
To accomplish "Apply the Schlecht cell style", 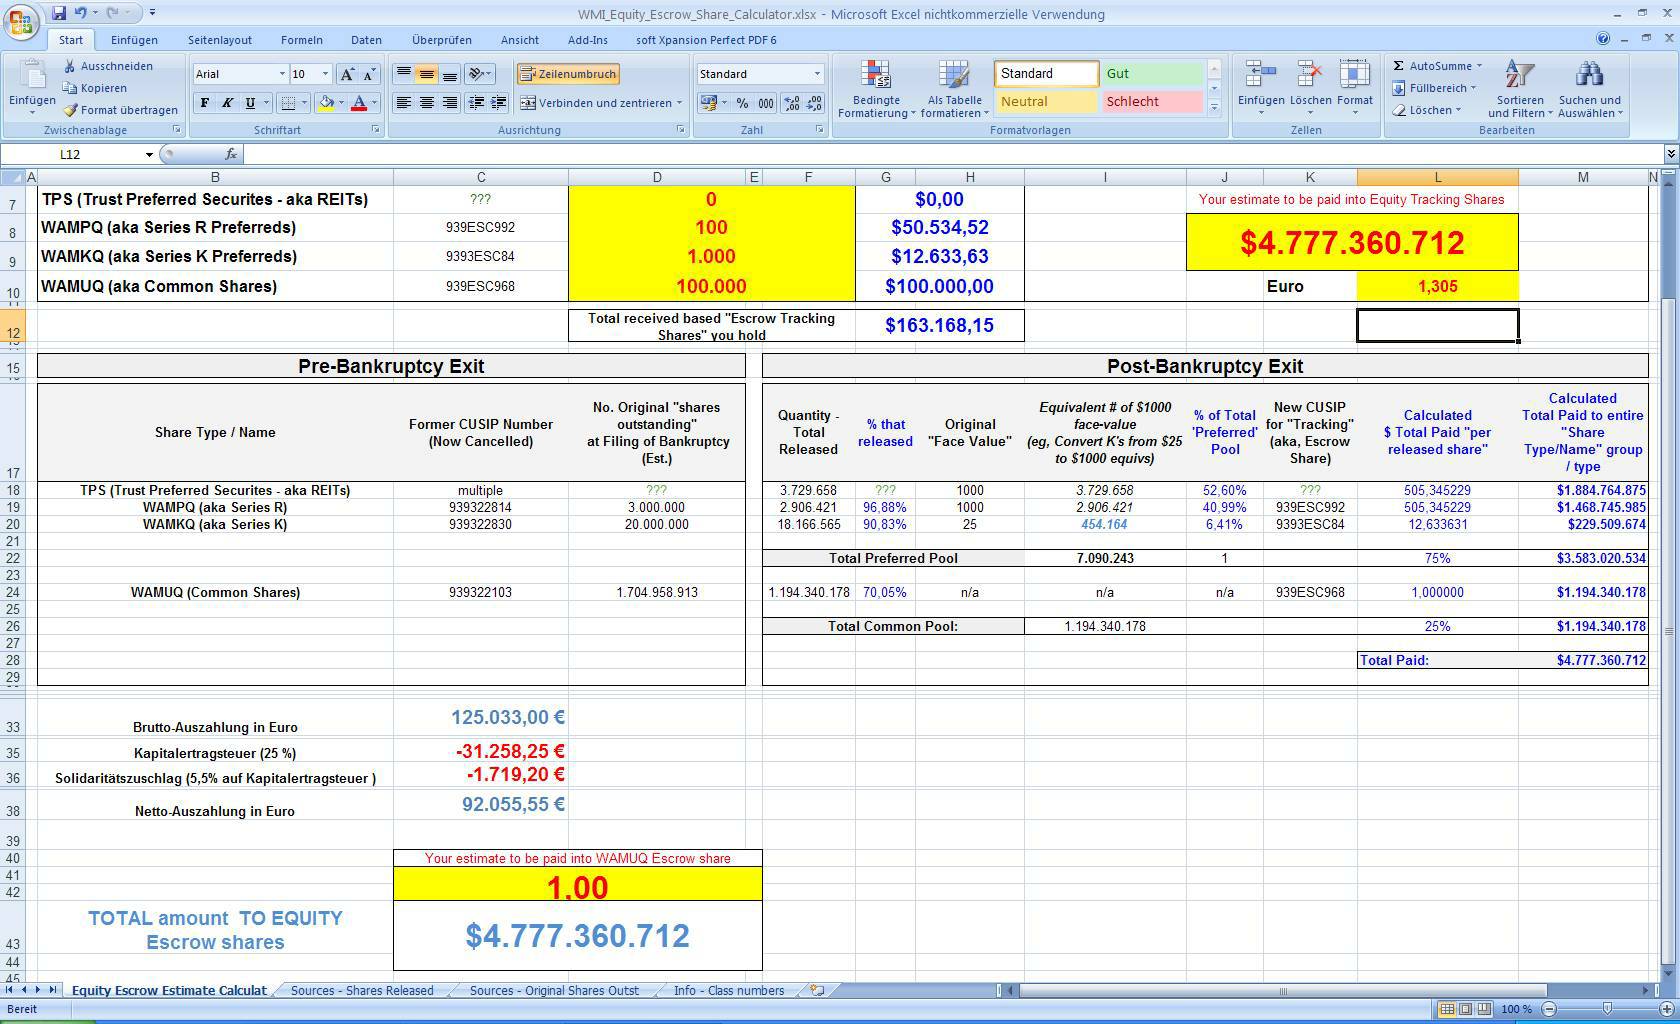I will pos(1152,101).
